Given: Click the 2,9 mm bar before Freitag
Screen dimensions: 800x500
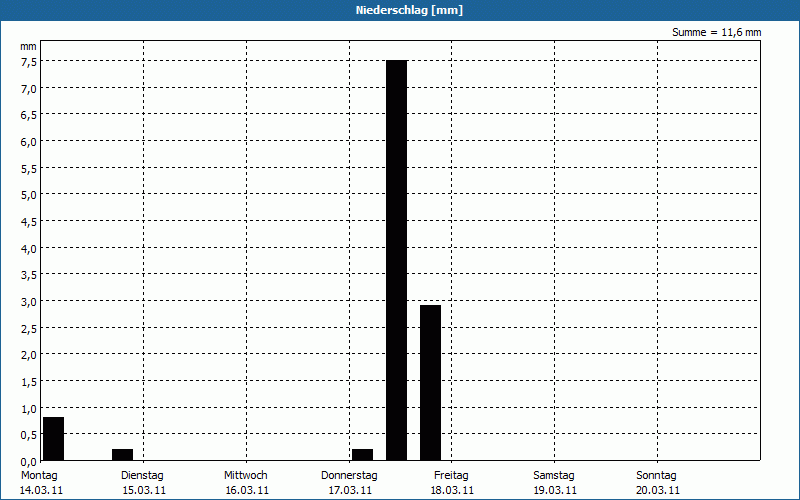Looking at the screenshot, I should tap(431, 383).
